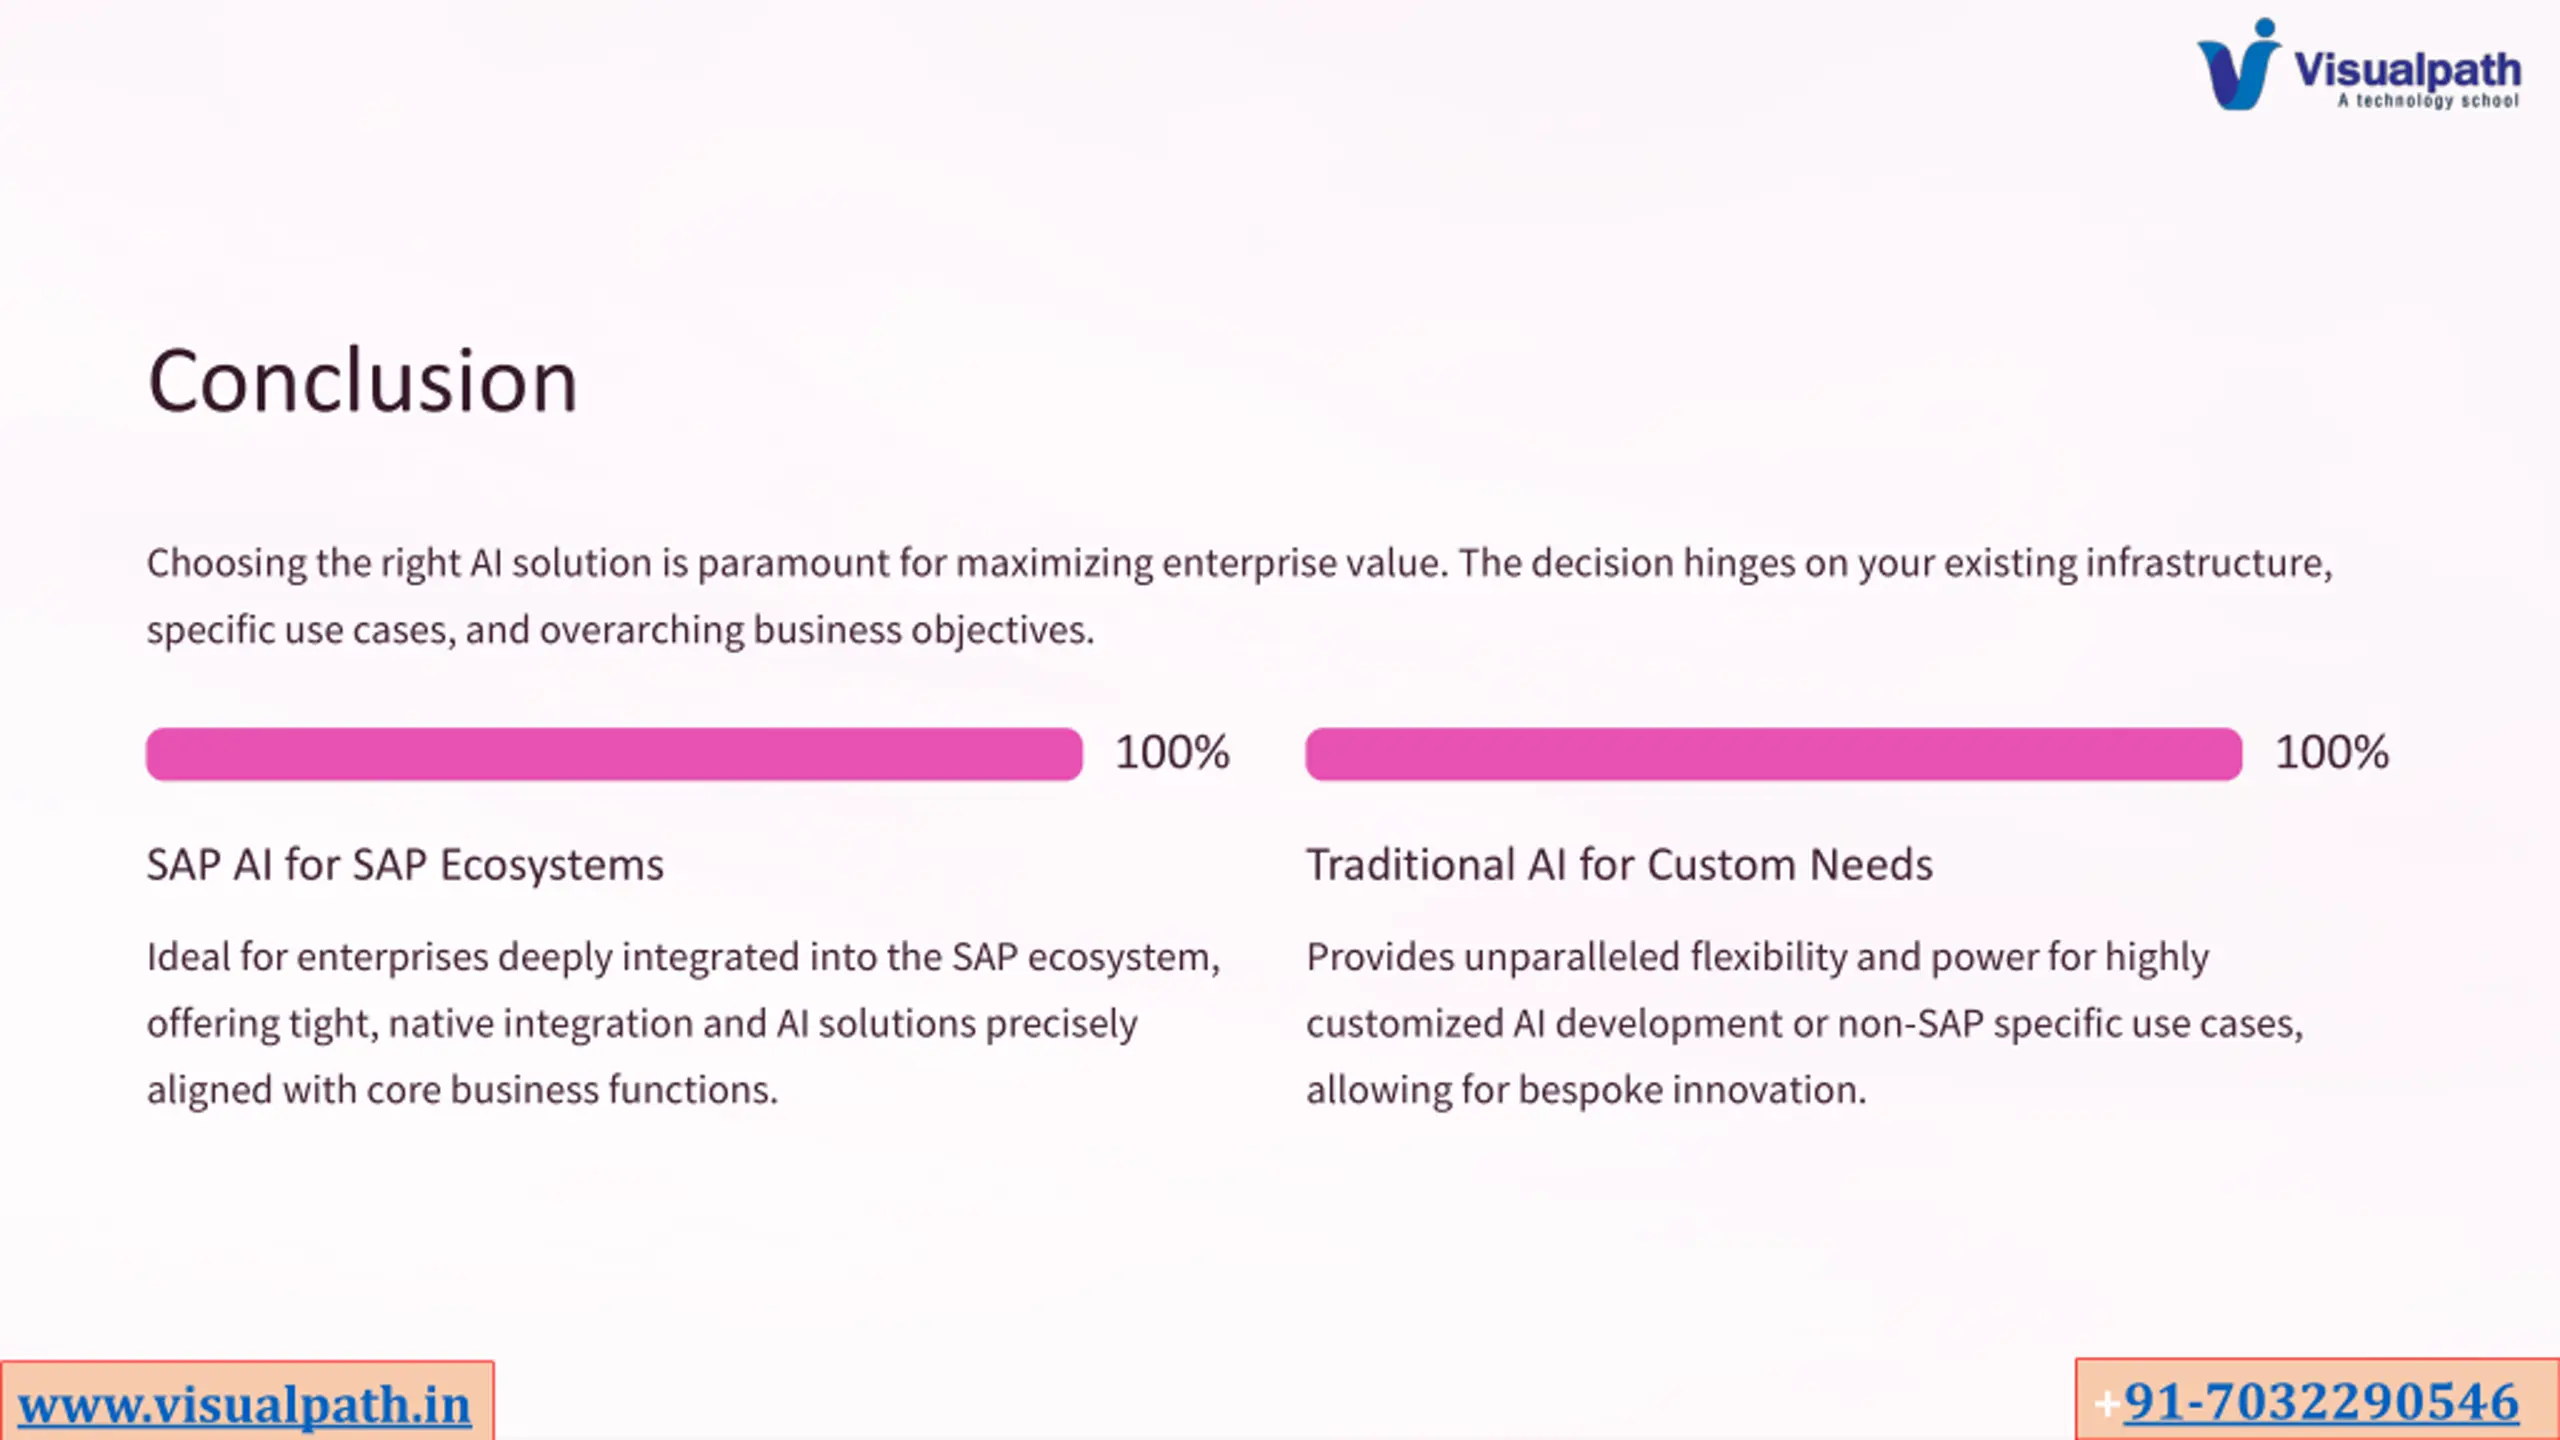Open the www.visualpath.in link
The width and height of the screenshot is (2560, 1440).
[245, 1405]
